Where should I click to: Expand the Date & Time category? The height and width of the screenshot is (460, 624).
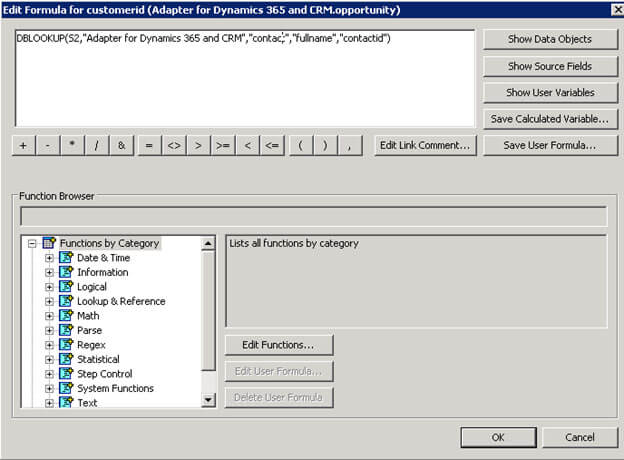[49, 258]
